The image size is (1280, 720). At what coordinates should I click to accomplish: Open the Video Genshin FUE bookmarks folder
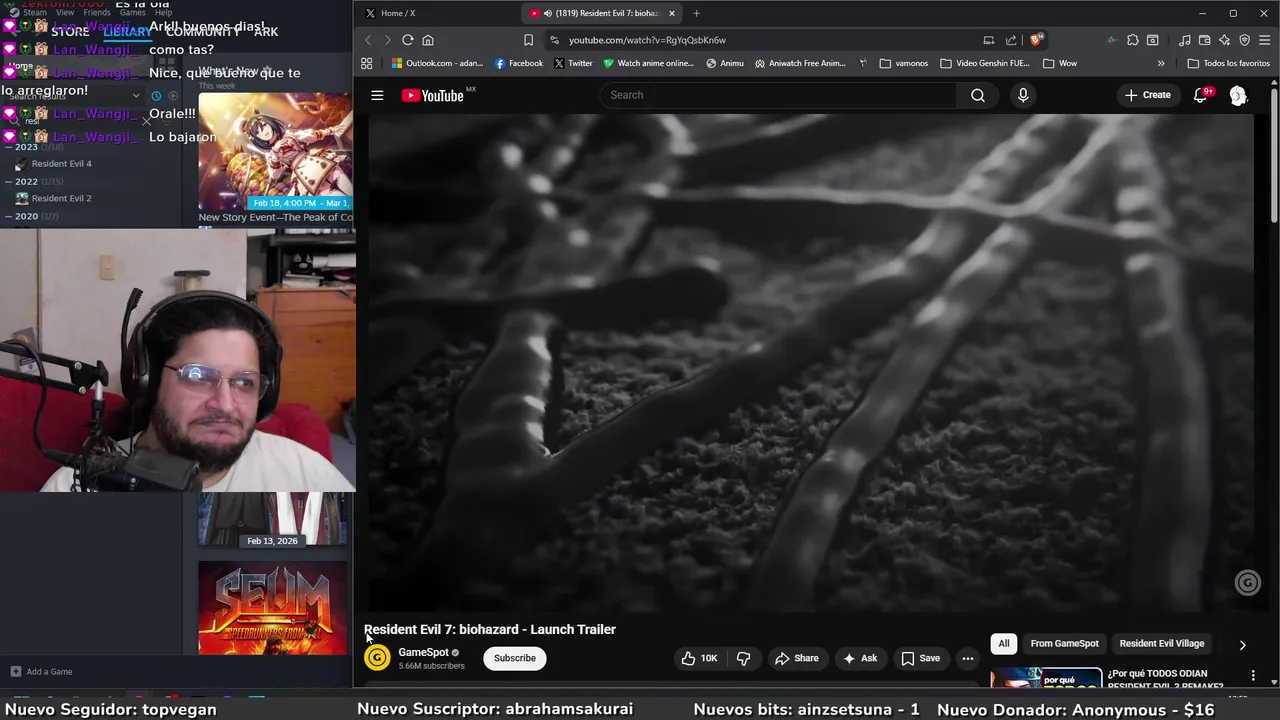tap(984, 63)
